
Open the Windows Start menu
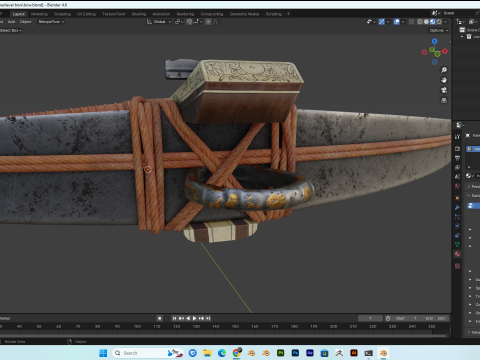click(x=103, y=353)
